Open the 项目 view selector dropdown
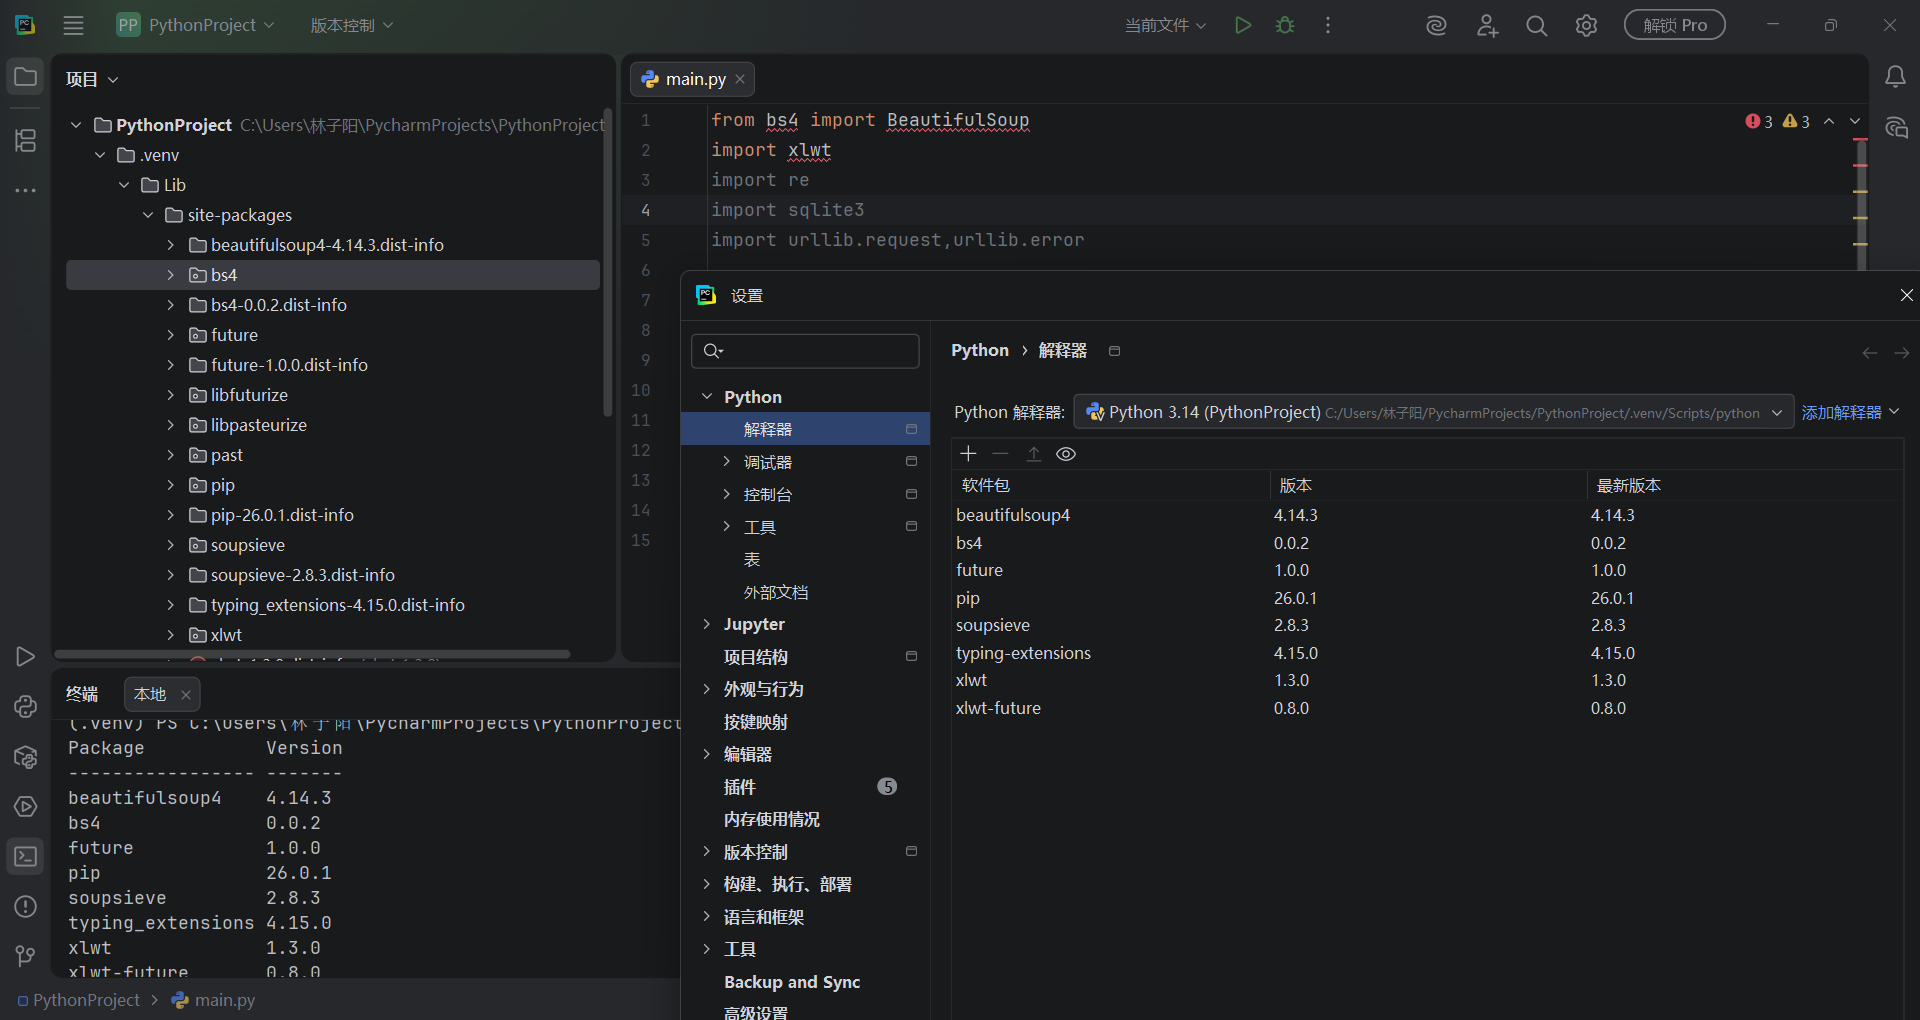This screenshot has height=1020, width=1920. coord(92,79)
